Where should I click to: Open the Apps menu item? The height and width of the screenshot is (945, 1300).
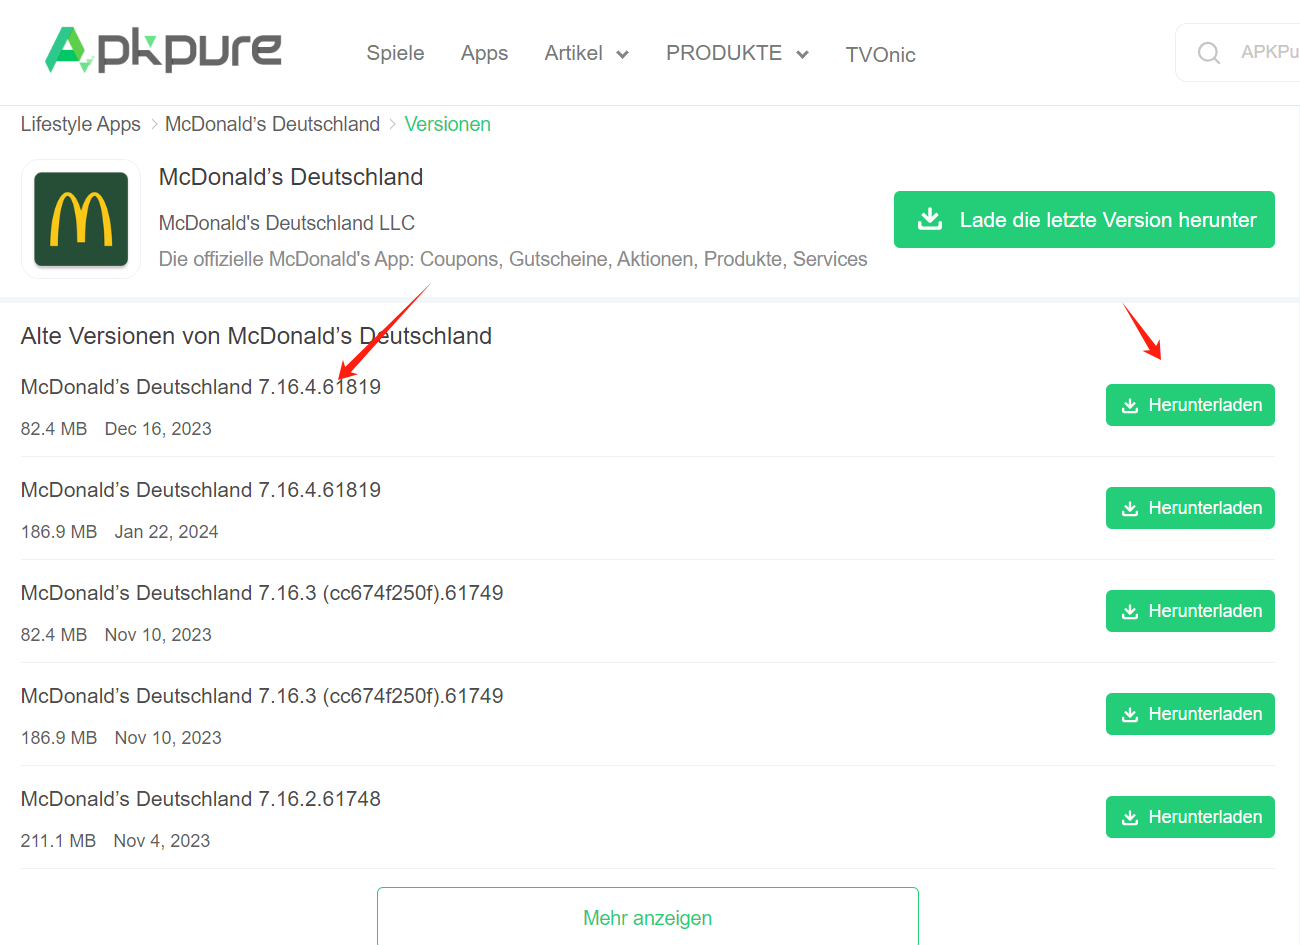click(484, 53)
